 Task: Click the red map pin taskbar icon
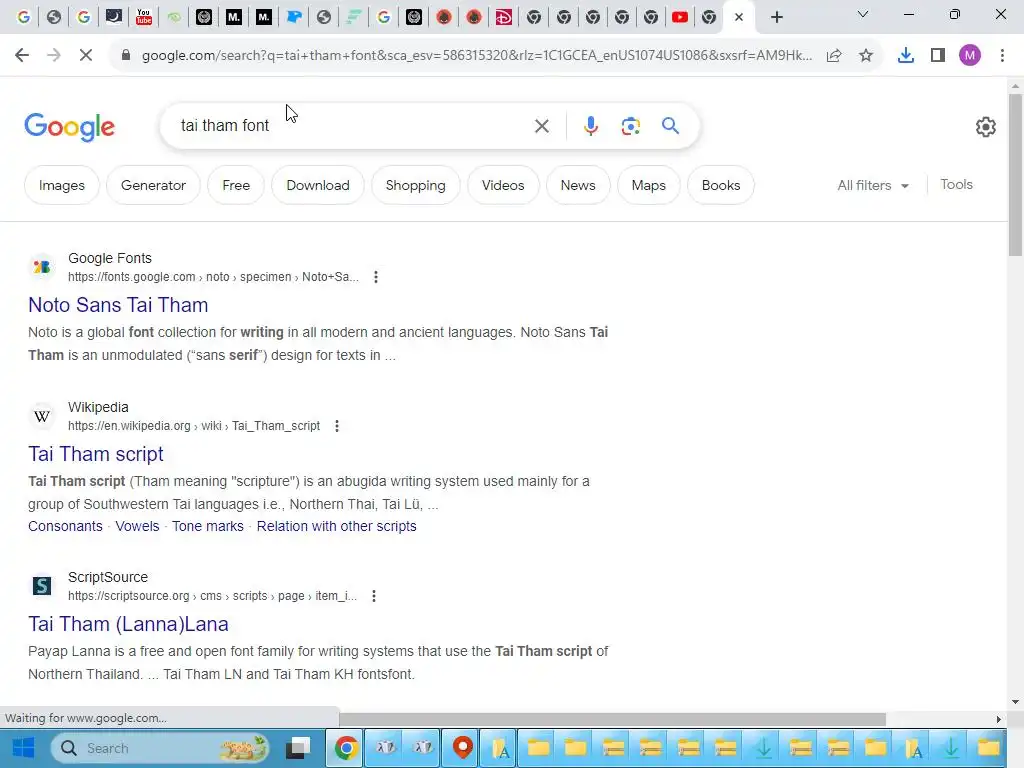click(x=462, y=748)
